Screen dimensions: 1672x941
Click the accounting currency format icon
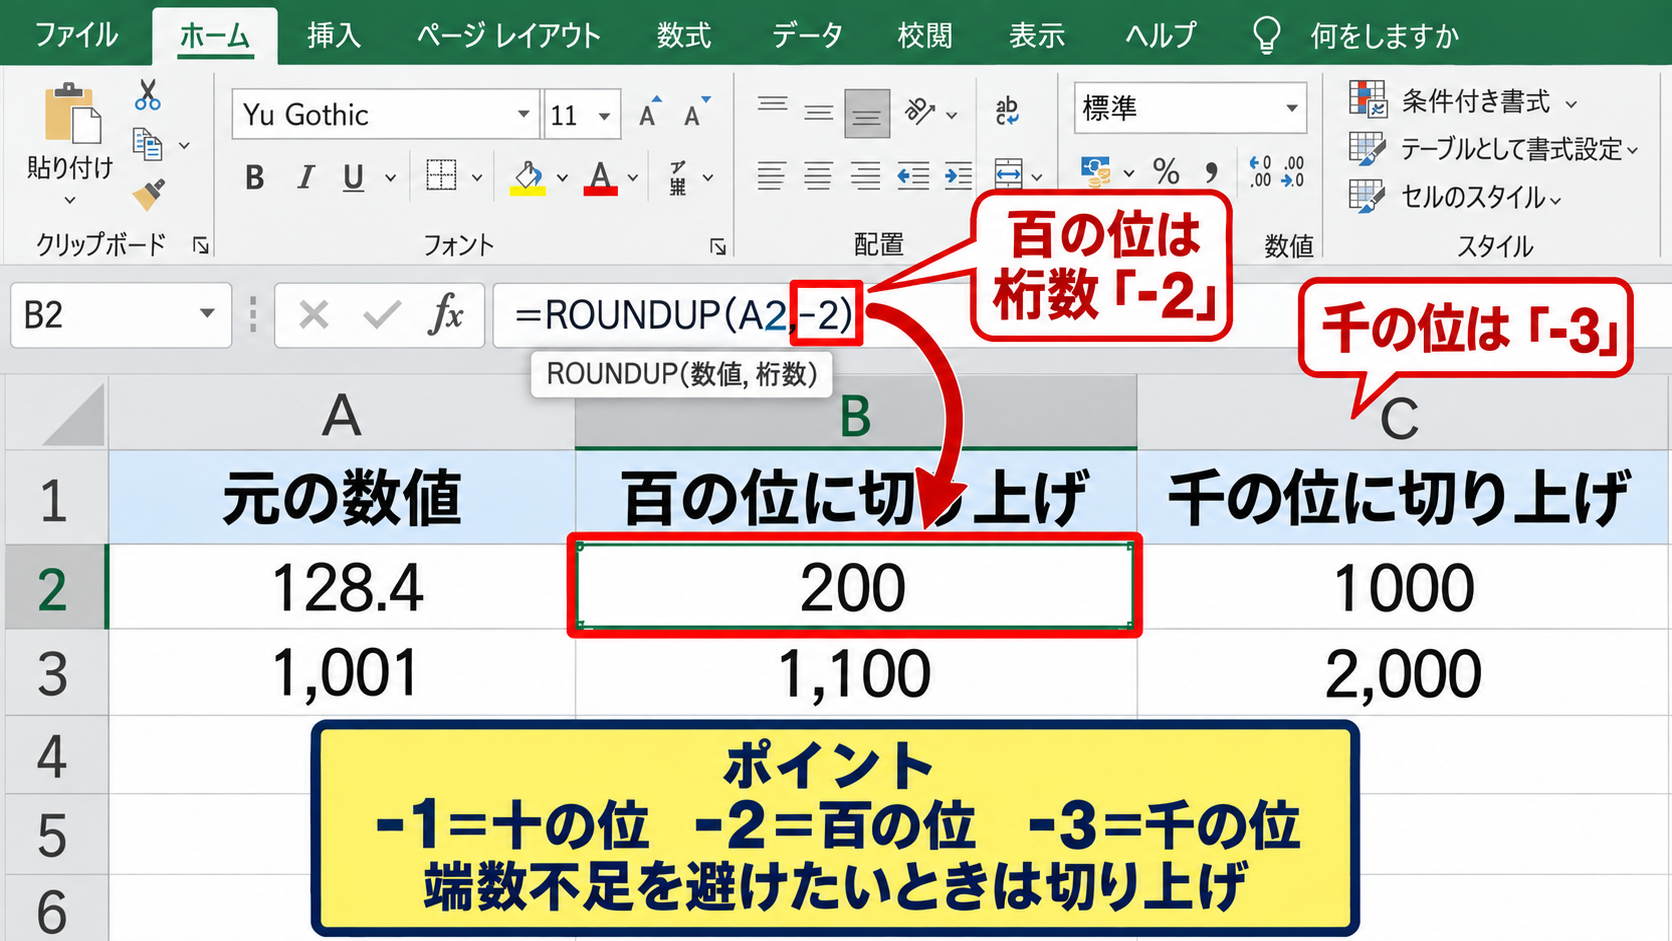point(1097,172)
